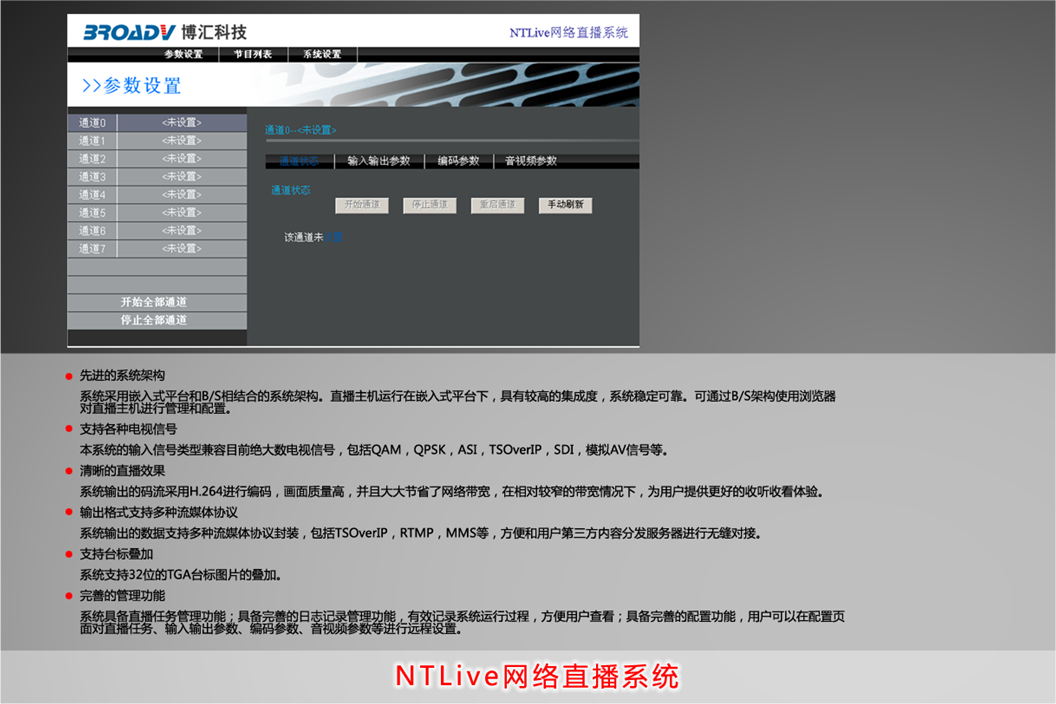This screenshot has width=1056, height=704.
Task: Select 通道5 in the channel list
Action: click(x=157, y=212)
